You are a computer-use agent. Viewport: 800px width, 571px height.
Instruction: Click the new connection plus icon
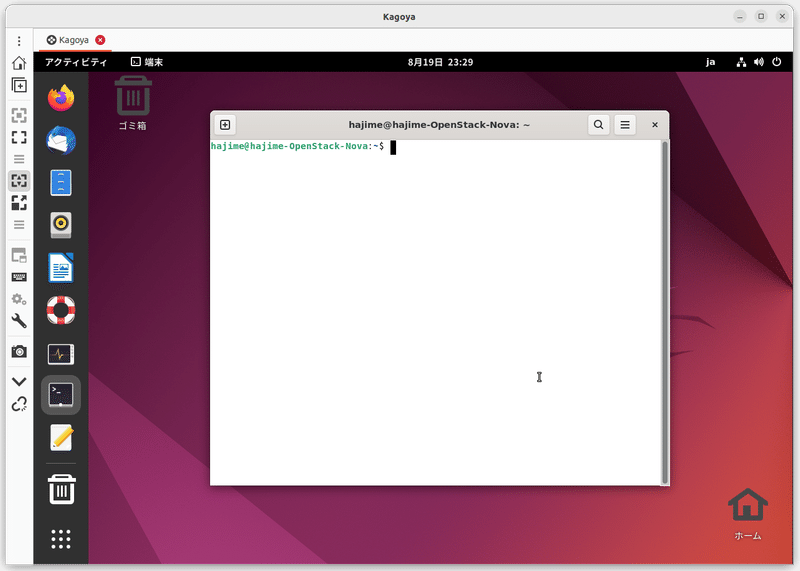[19, 85]
